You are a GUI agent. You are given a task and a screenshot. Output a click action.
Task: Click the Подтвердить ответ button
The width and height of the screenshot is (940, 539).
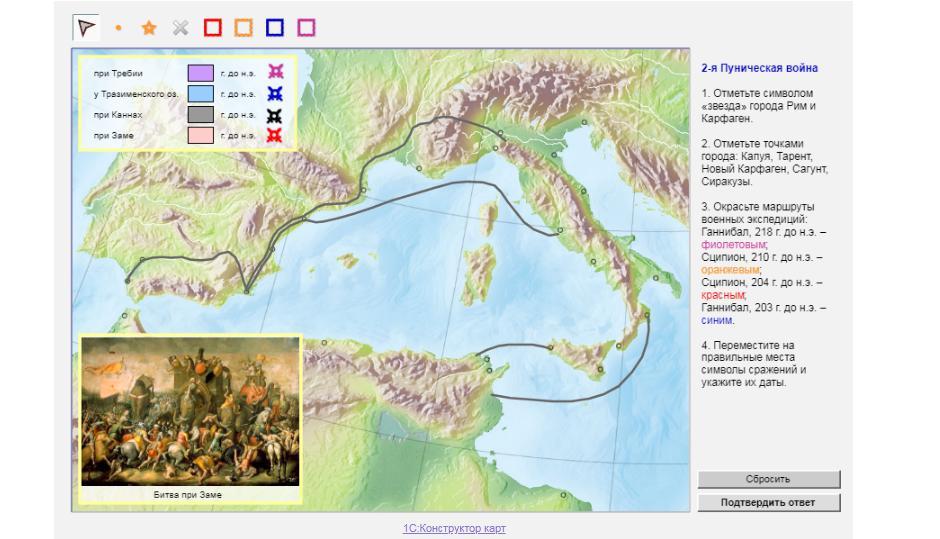pos(769,502)
